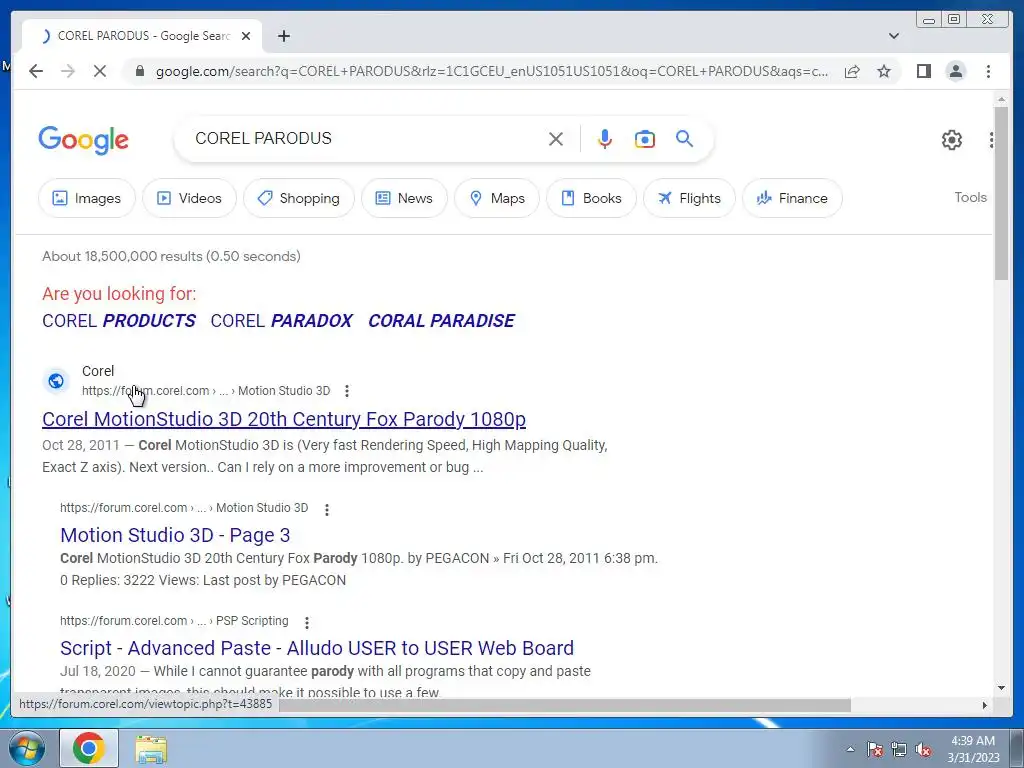The width and height of the screenshot is (1024, 768).
Task: Stop page loading with the X button
Action: 100,71
